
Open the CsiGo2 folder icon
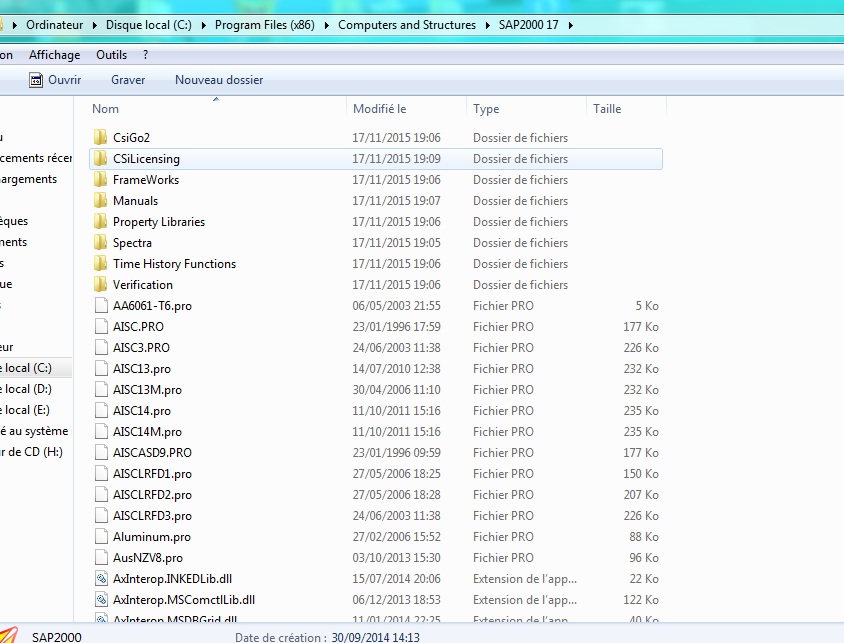point(101,137)
